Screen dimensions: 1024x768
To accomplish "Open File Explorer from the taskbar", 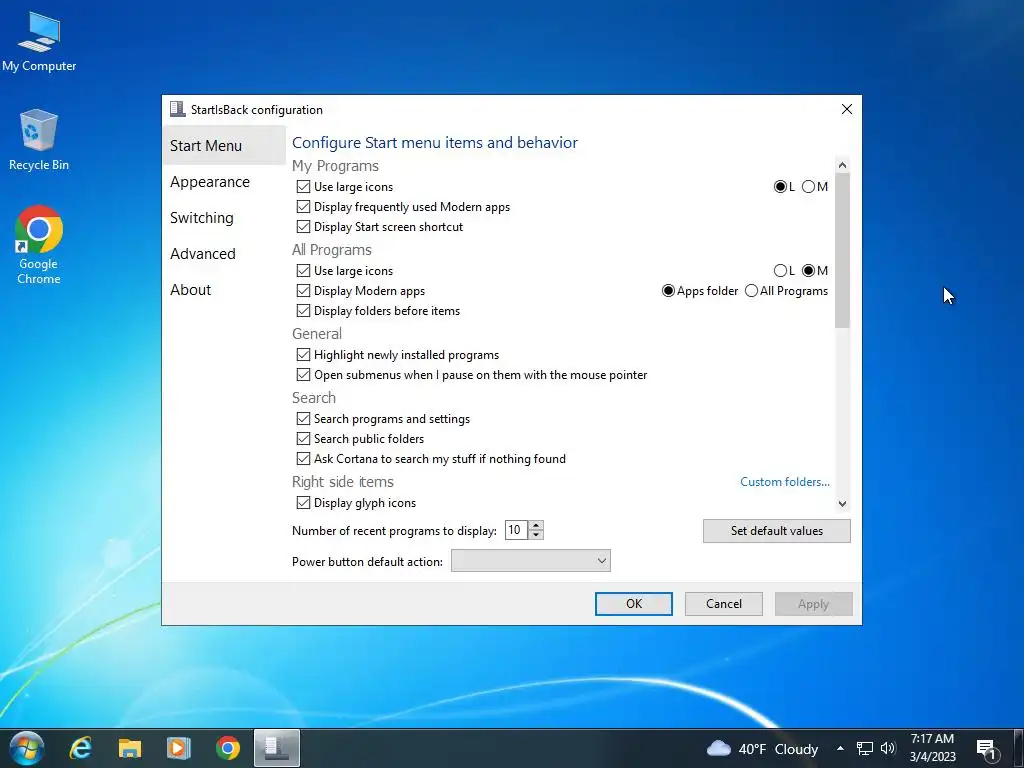I will pyautogui.click(x=129, y=748).
